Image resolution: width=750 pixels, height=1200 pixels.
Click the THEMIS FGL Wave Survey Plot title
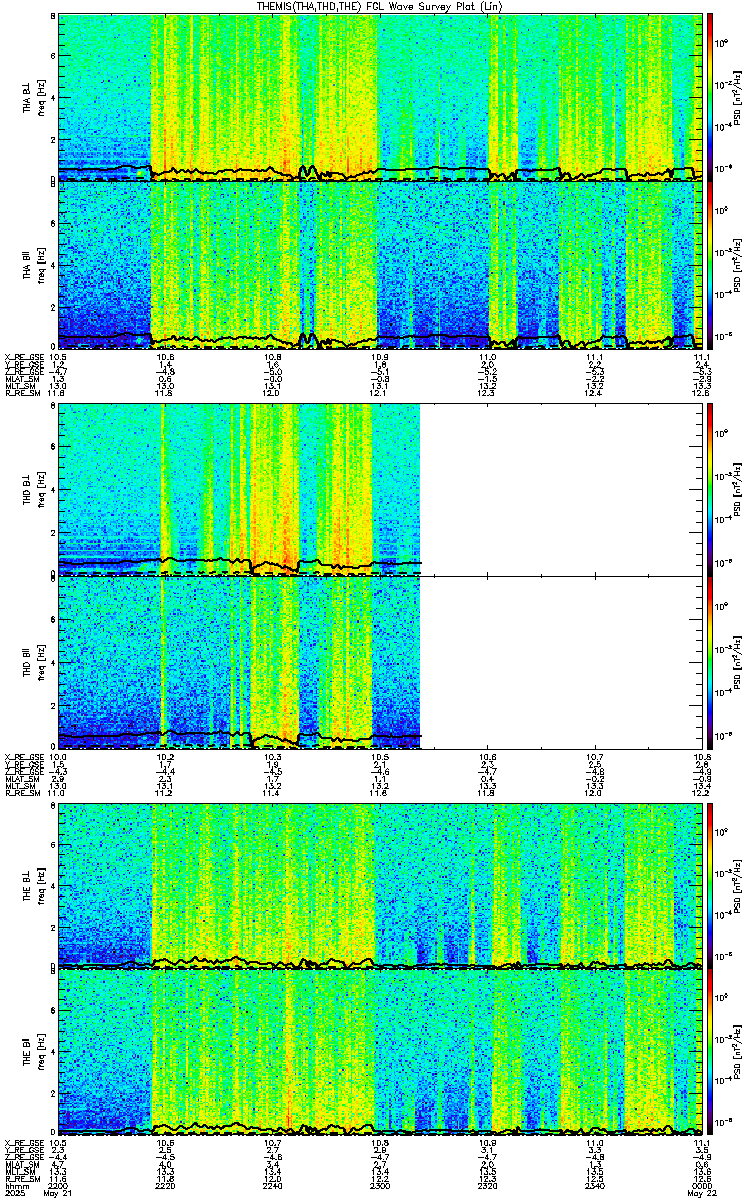tap(381, 7)
